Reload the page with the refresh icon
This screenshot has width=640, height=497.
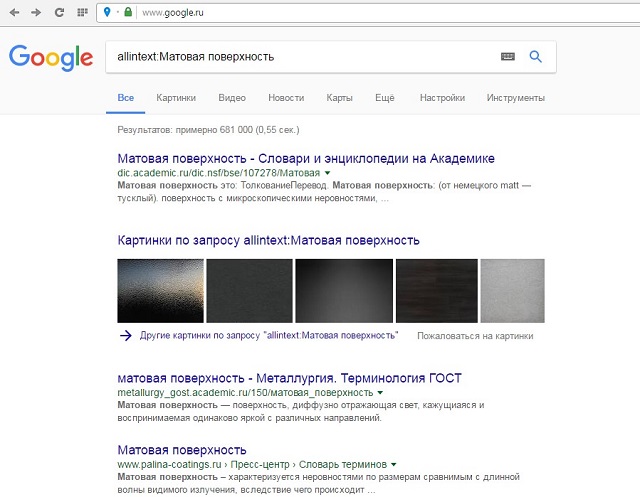(x=59, y=12)
